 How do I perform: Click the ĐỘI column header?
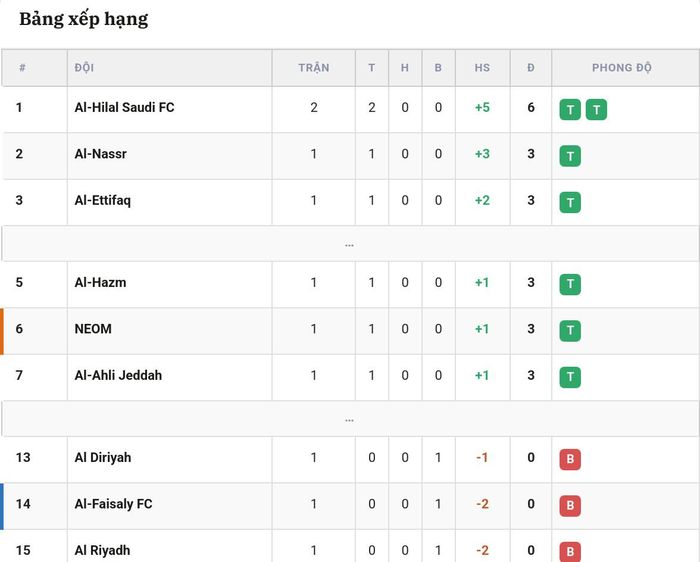tap(84, 68)
